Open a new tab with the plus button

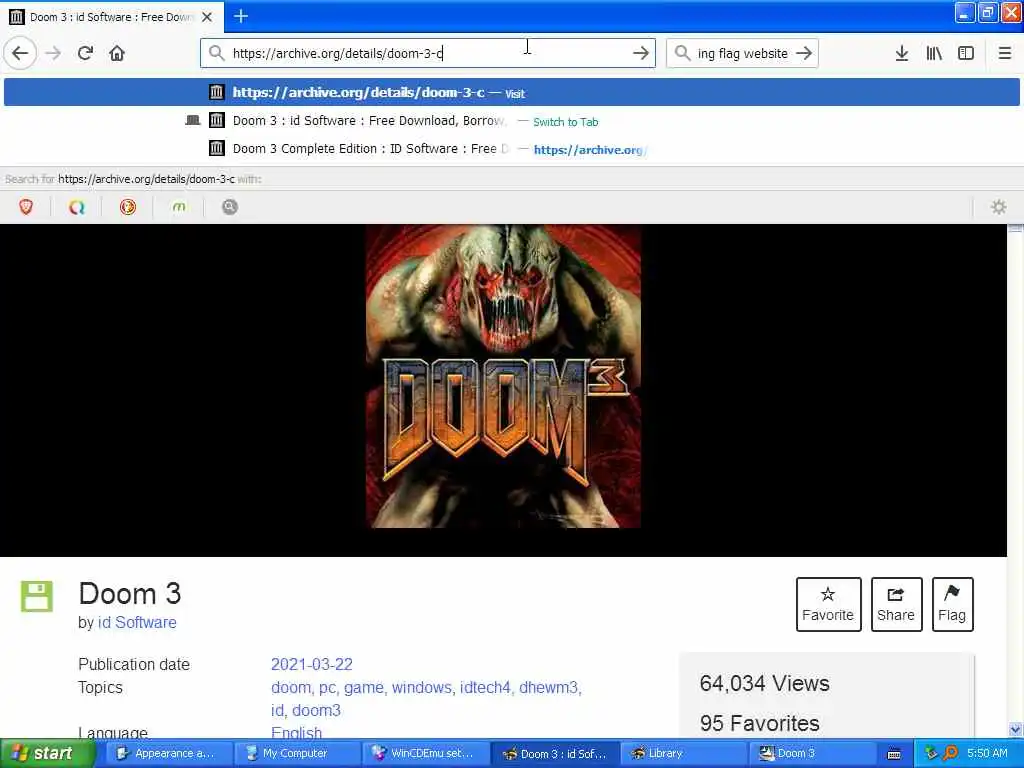(x=241, y=16)
